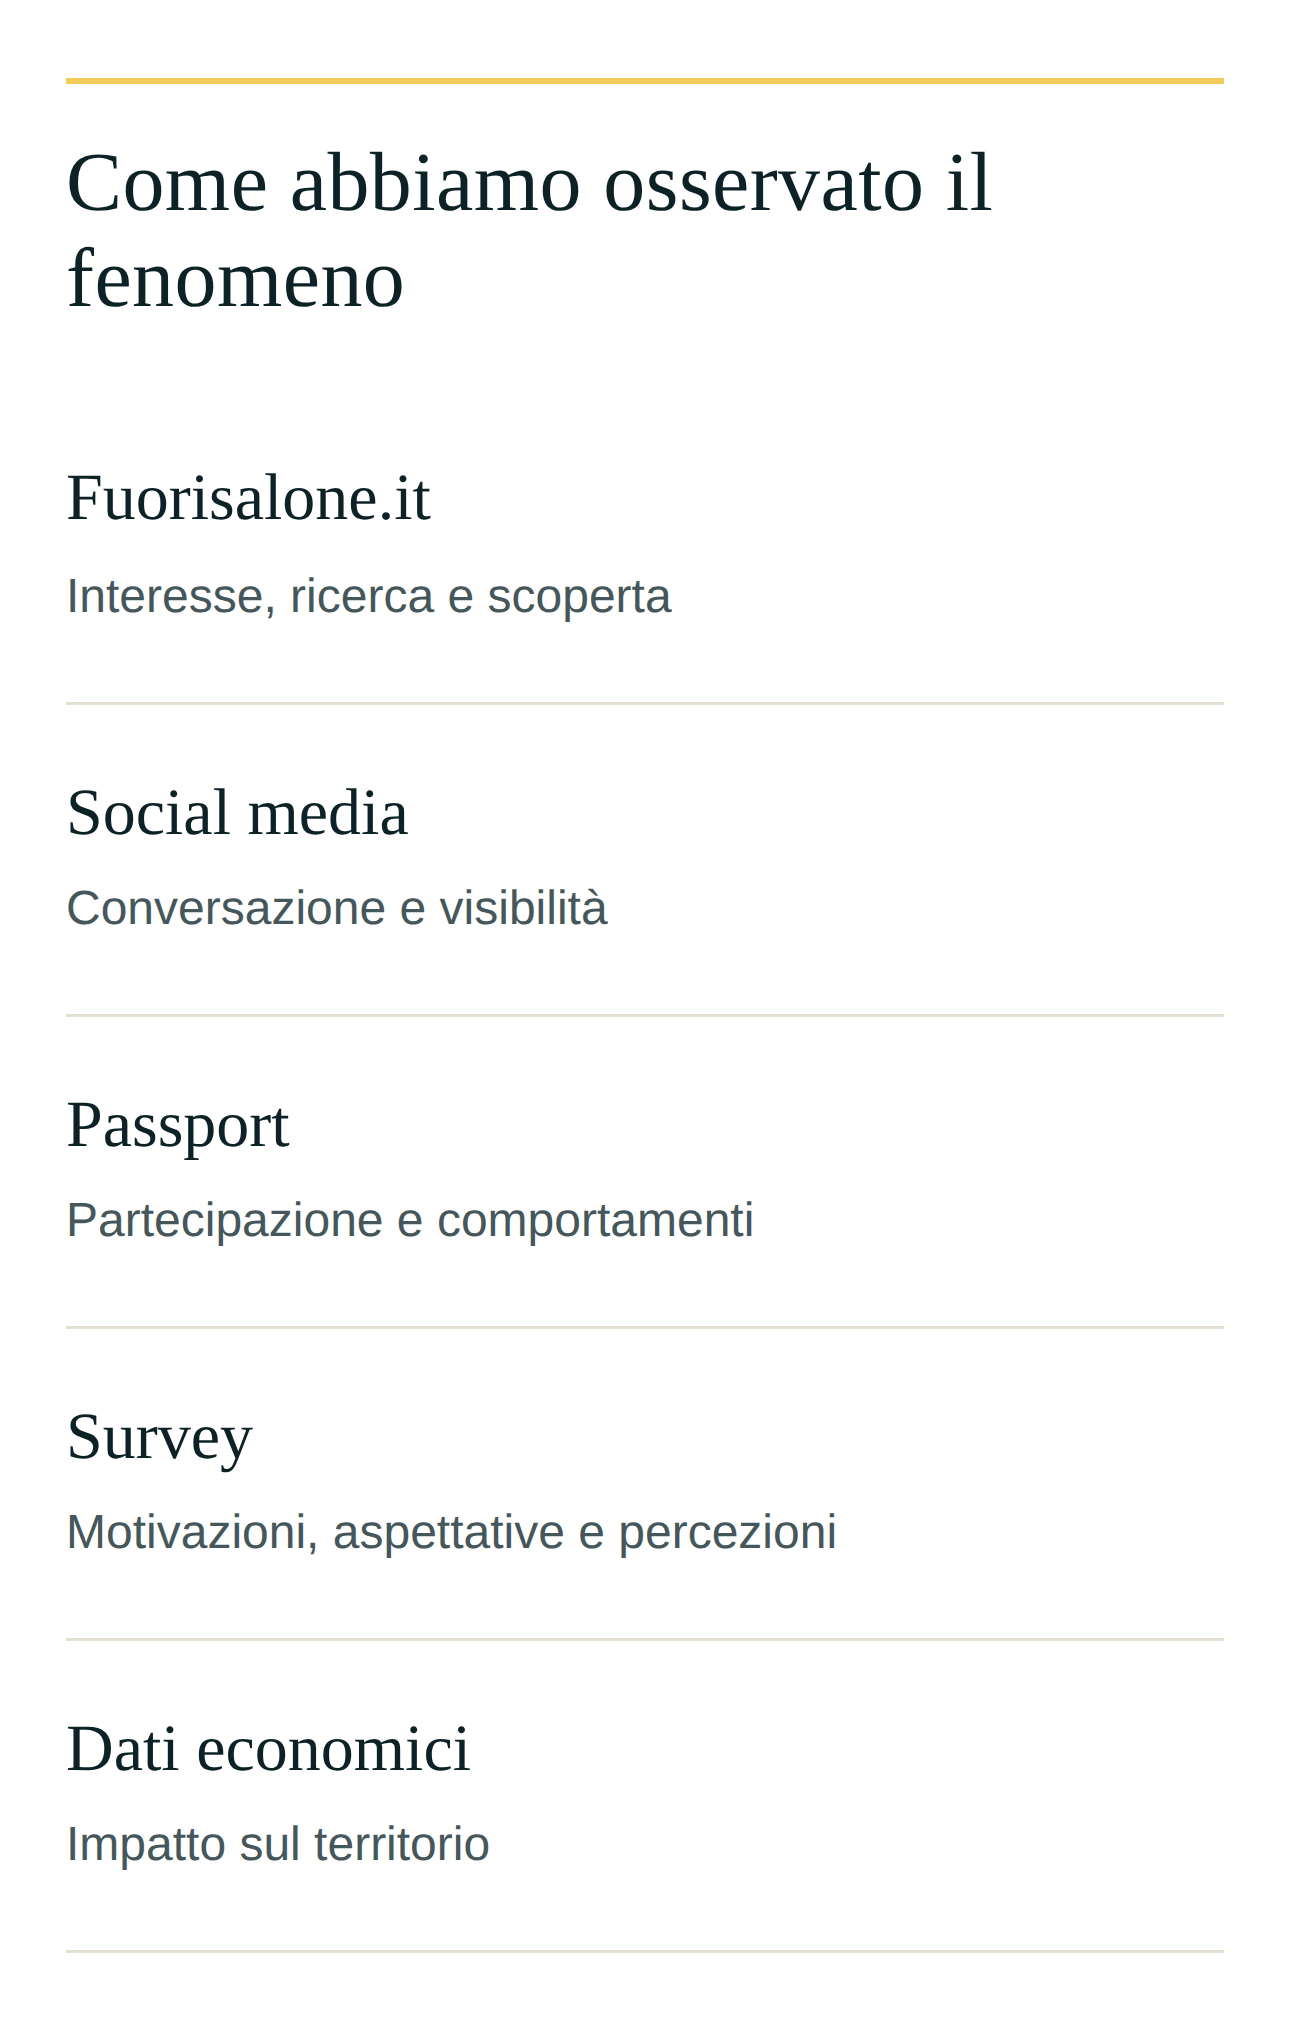Click the word 'Come' starting the heading
1290x2034 pixels.
tap(168, 183)
